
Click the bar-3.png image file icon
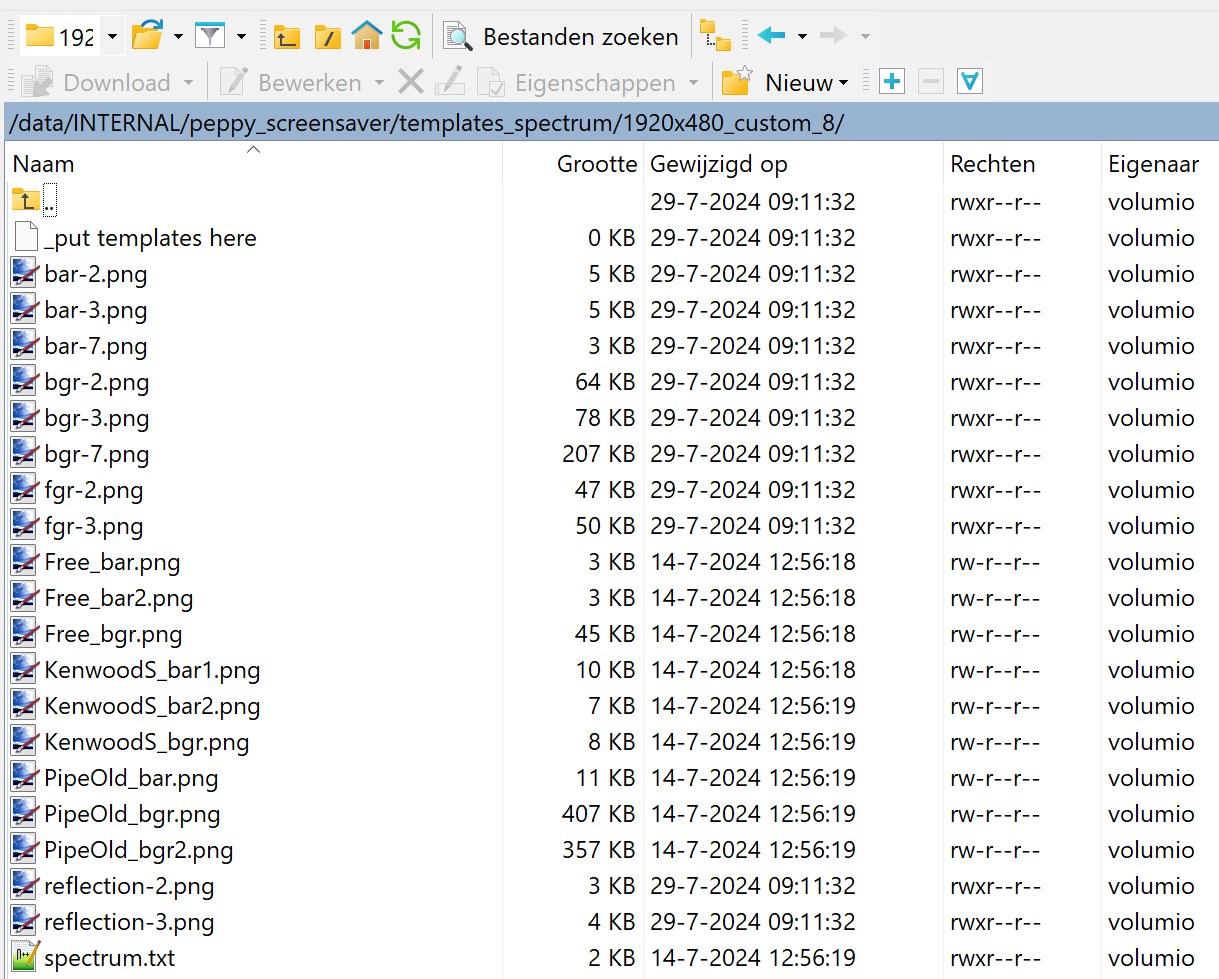pyautogui.click(x=25, y=310)
